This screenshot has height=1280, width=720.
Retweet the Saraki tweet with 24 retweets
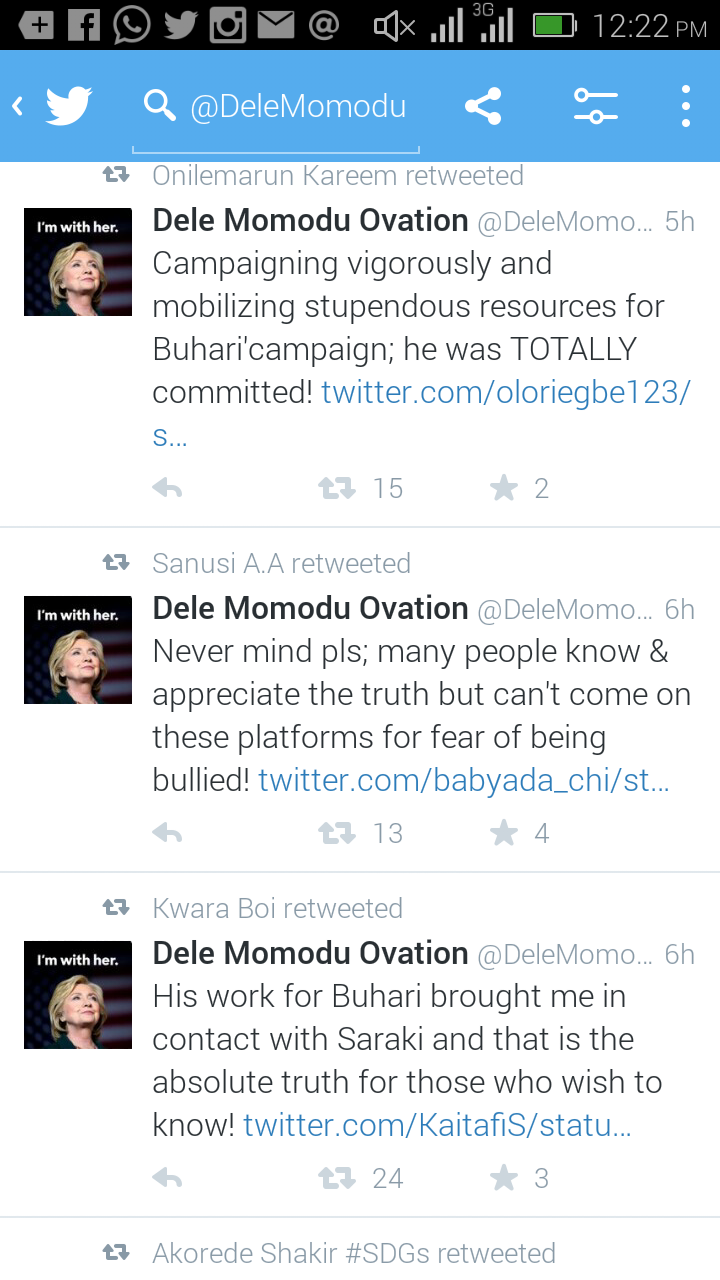(337, 1178)
